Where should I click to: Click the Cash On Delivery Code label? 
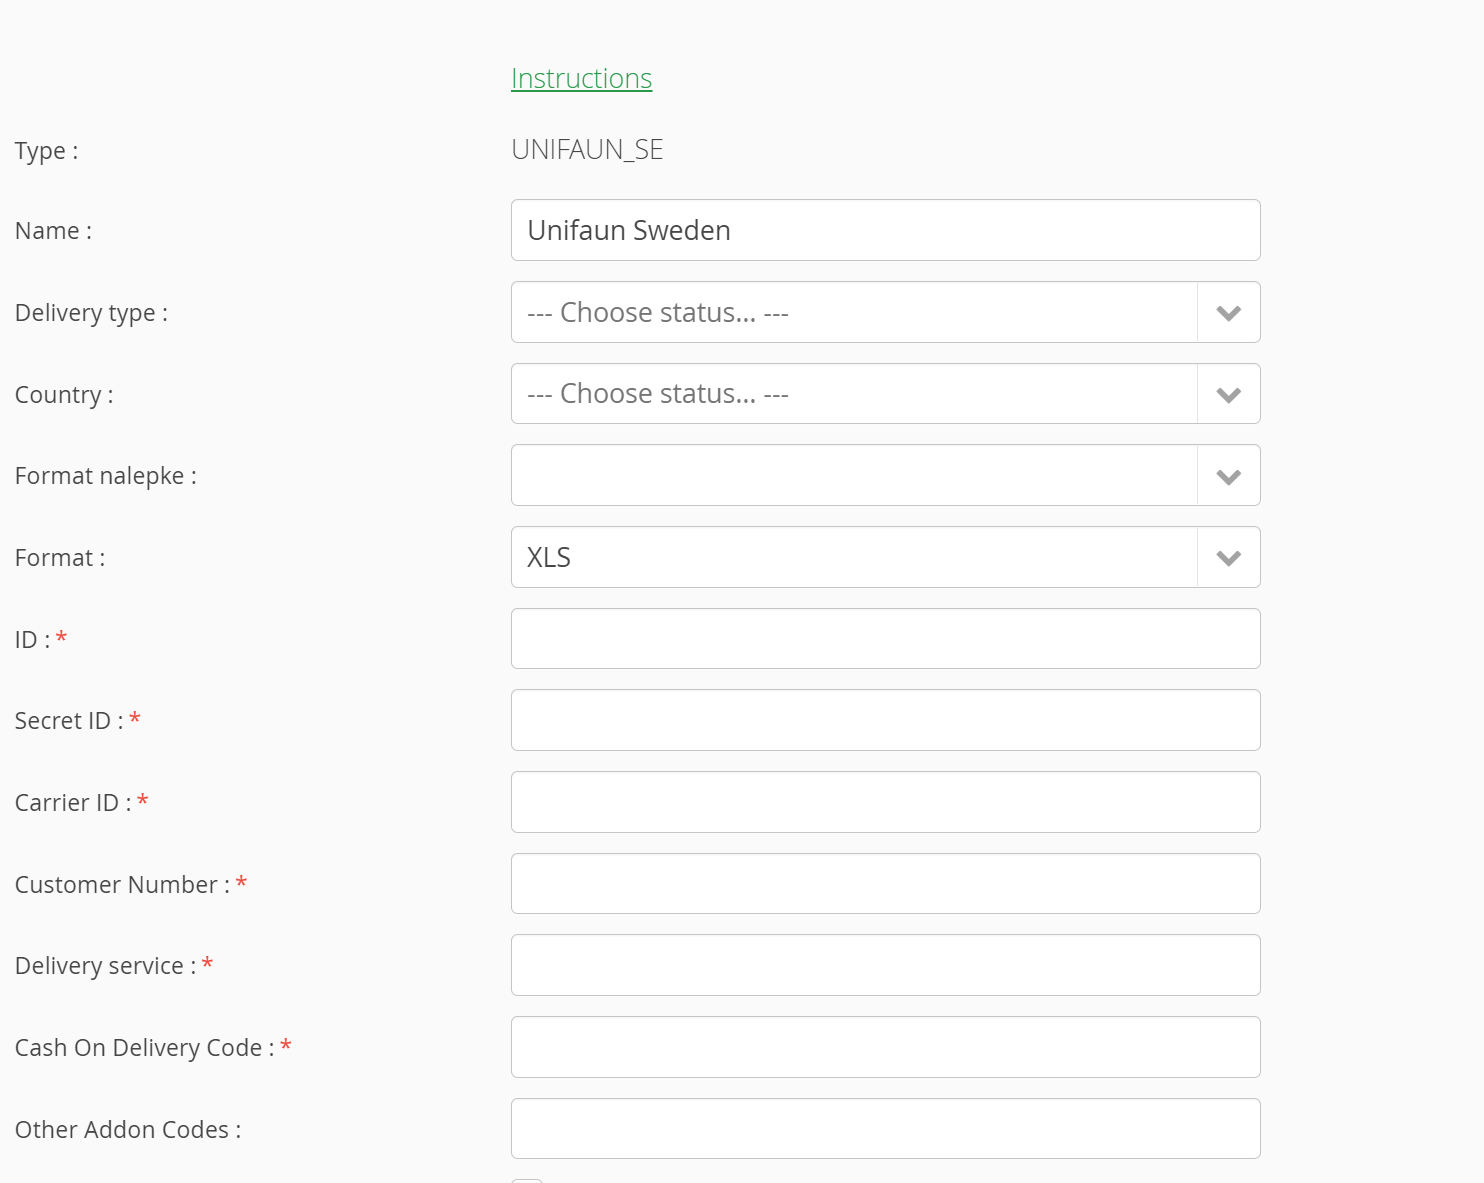coord(144,1048)
